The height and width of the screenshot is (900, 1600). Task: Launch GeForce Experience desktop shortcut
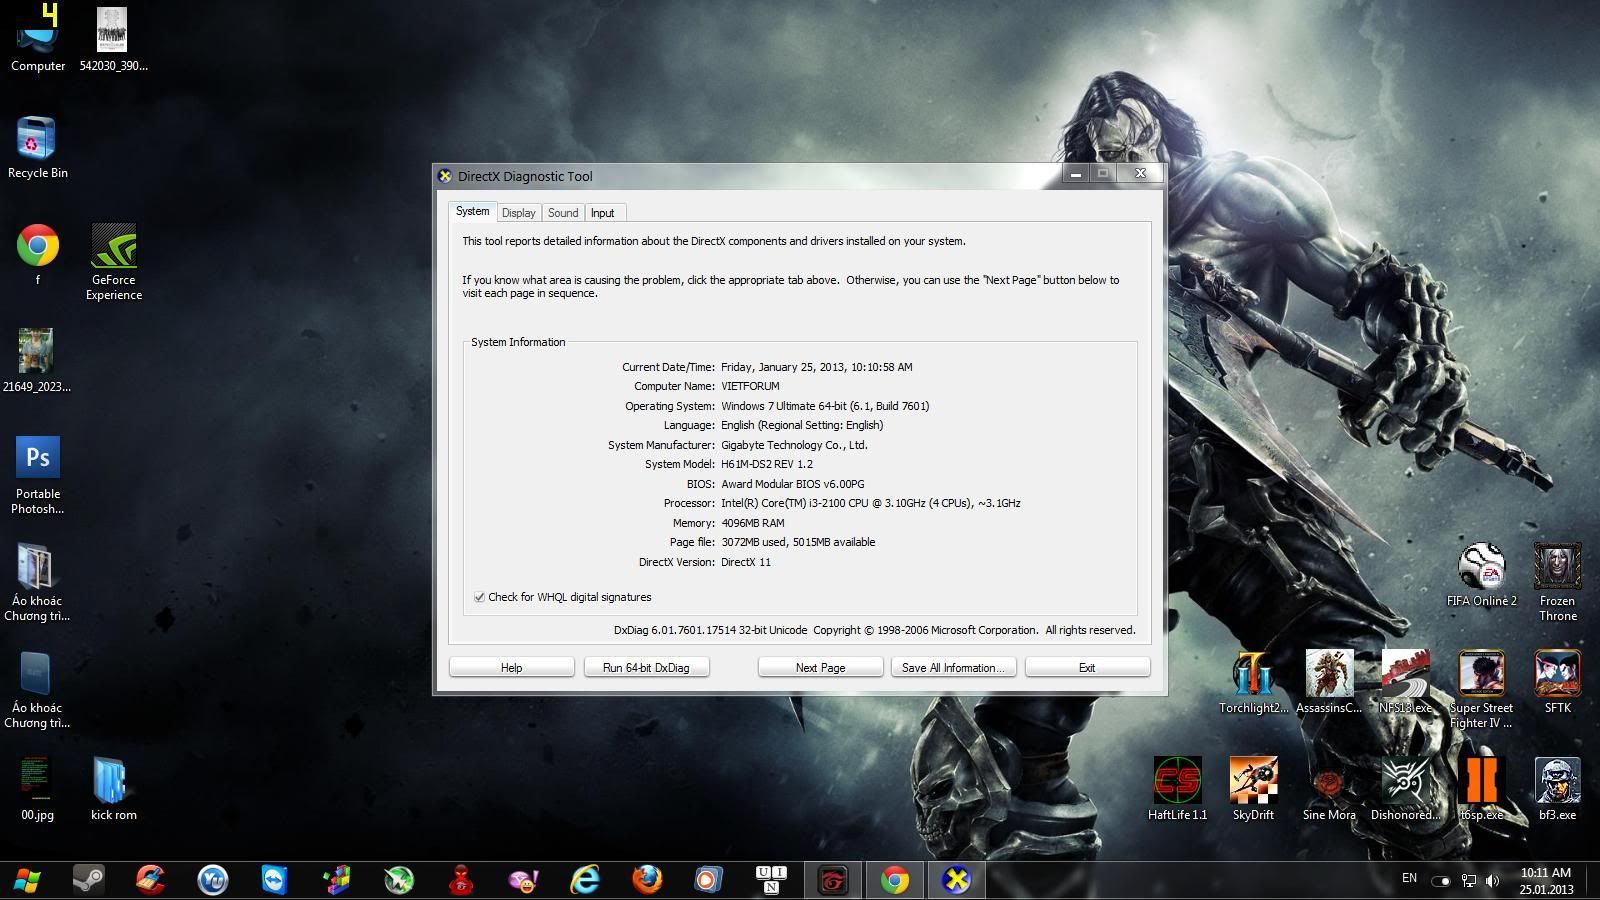[113, 261]
